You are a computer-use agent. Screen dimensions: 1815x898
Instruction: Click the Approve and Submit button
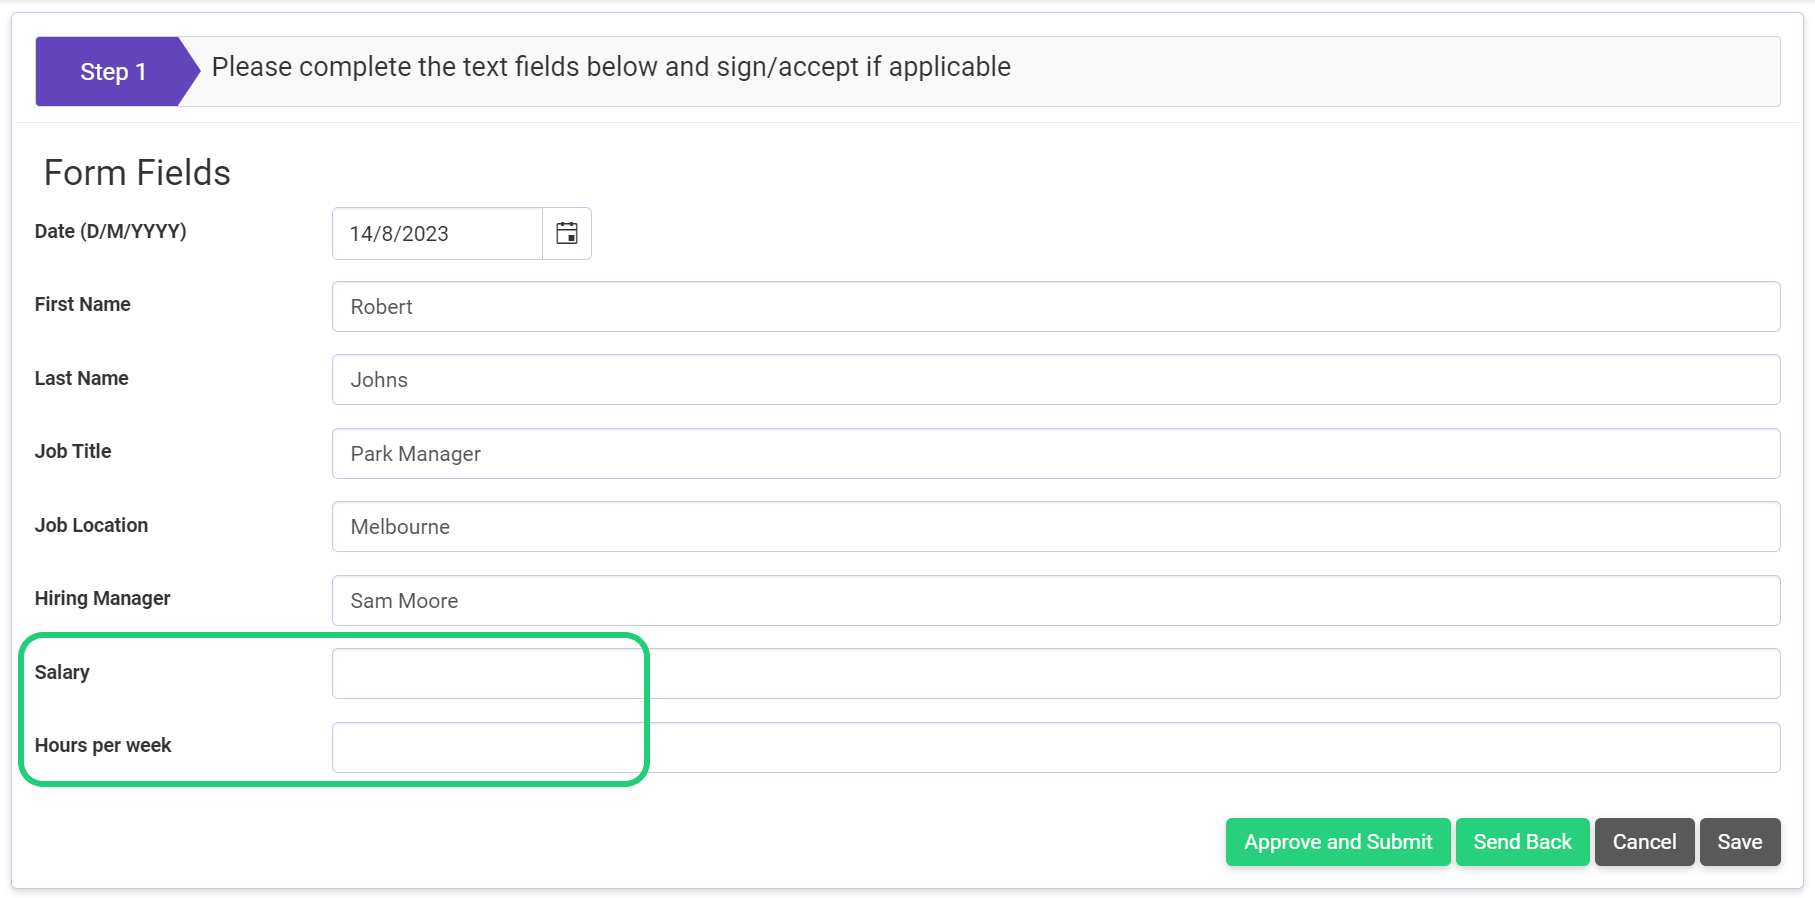pos(1338,842)
